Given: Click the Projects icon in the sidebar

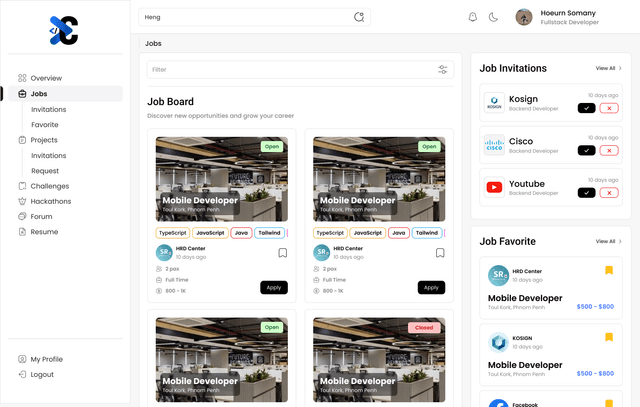Looking at the screenshot, I should [22, 140].
